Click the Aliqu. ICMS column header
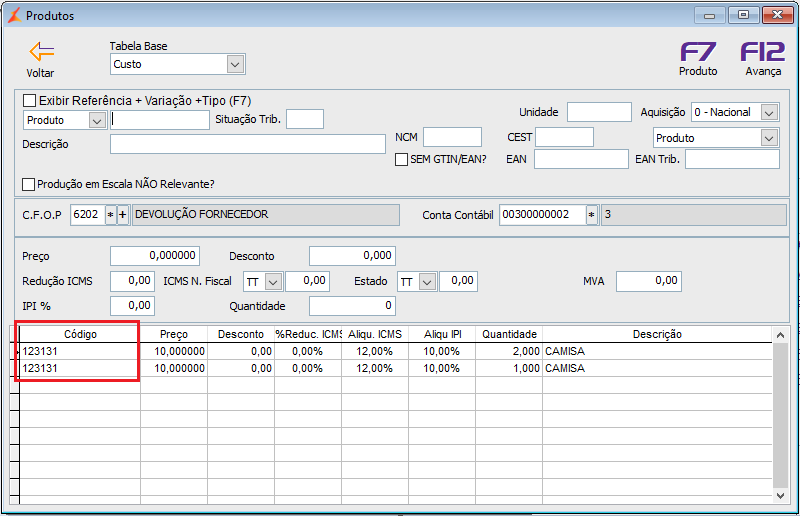Screen dimensions: 800x516 375,334
